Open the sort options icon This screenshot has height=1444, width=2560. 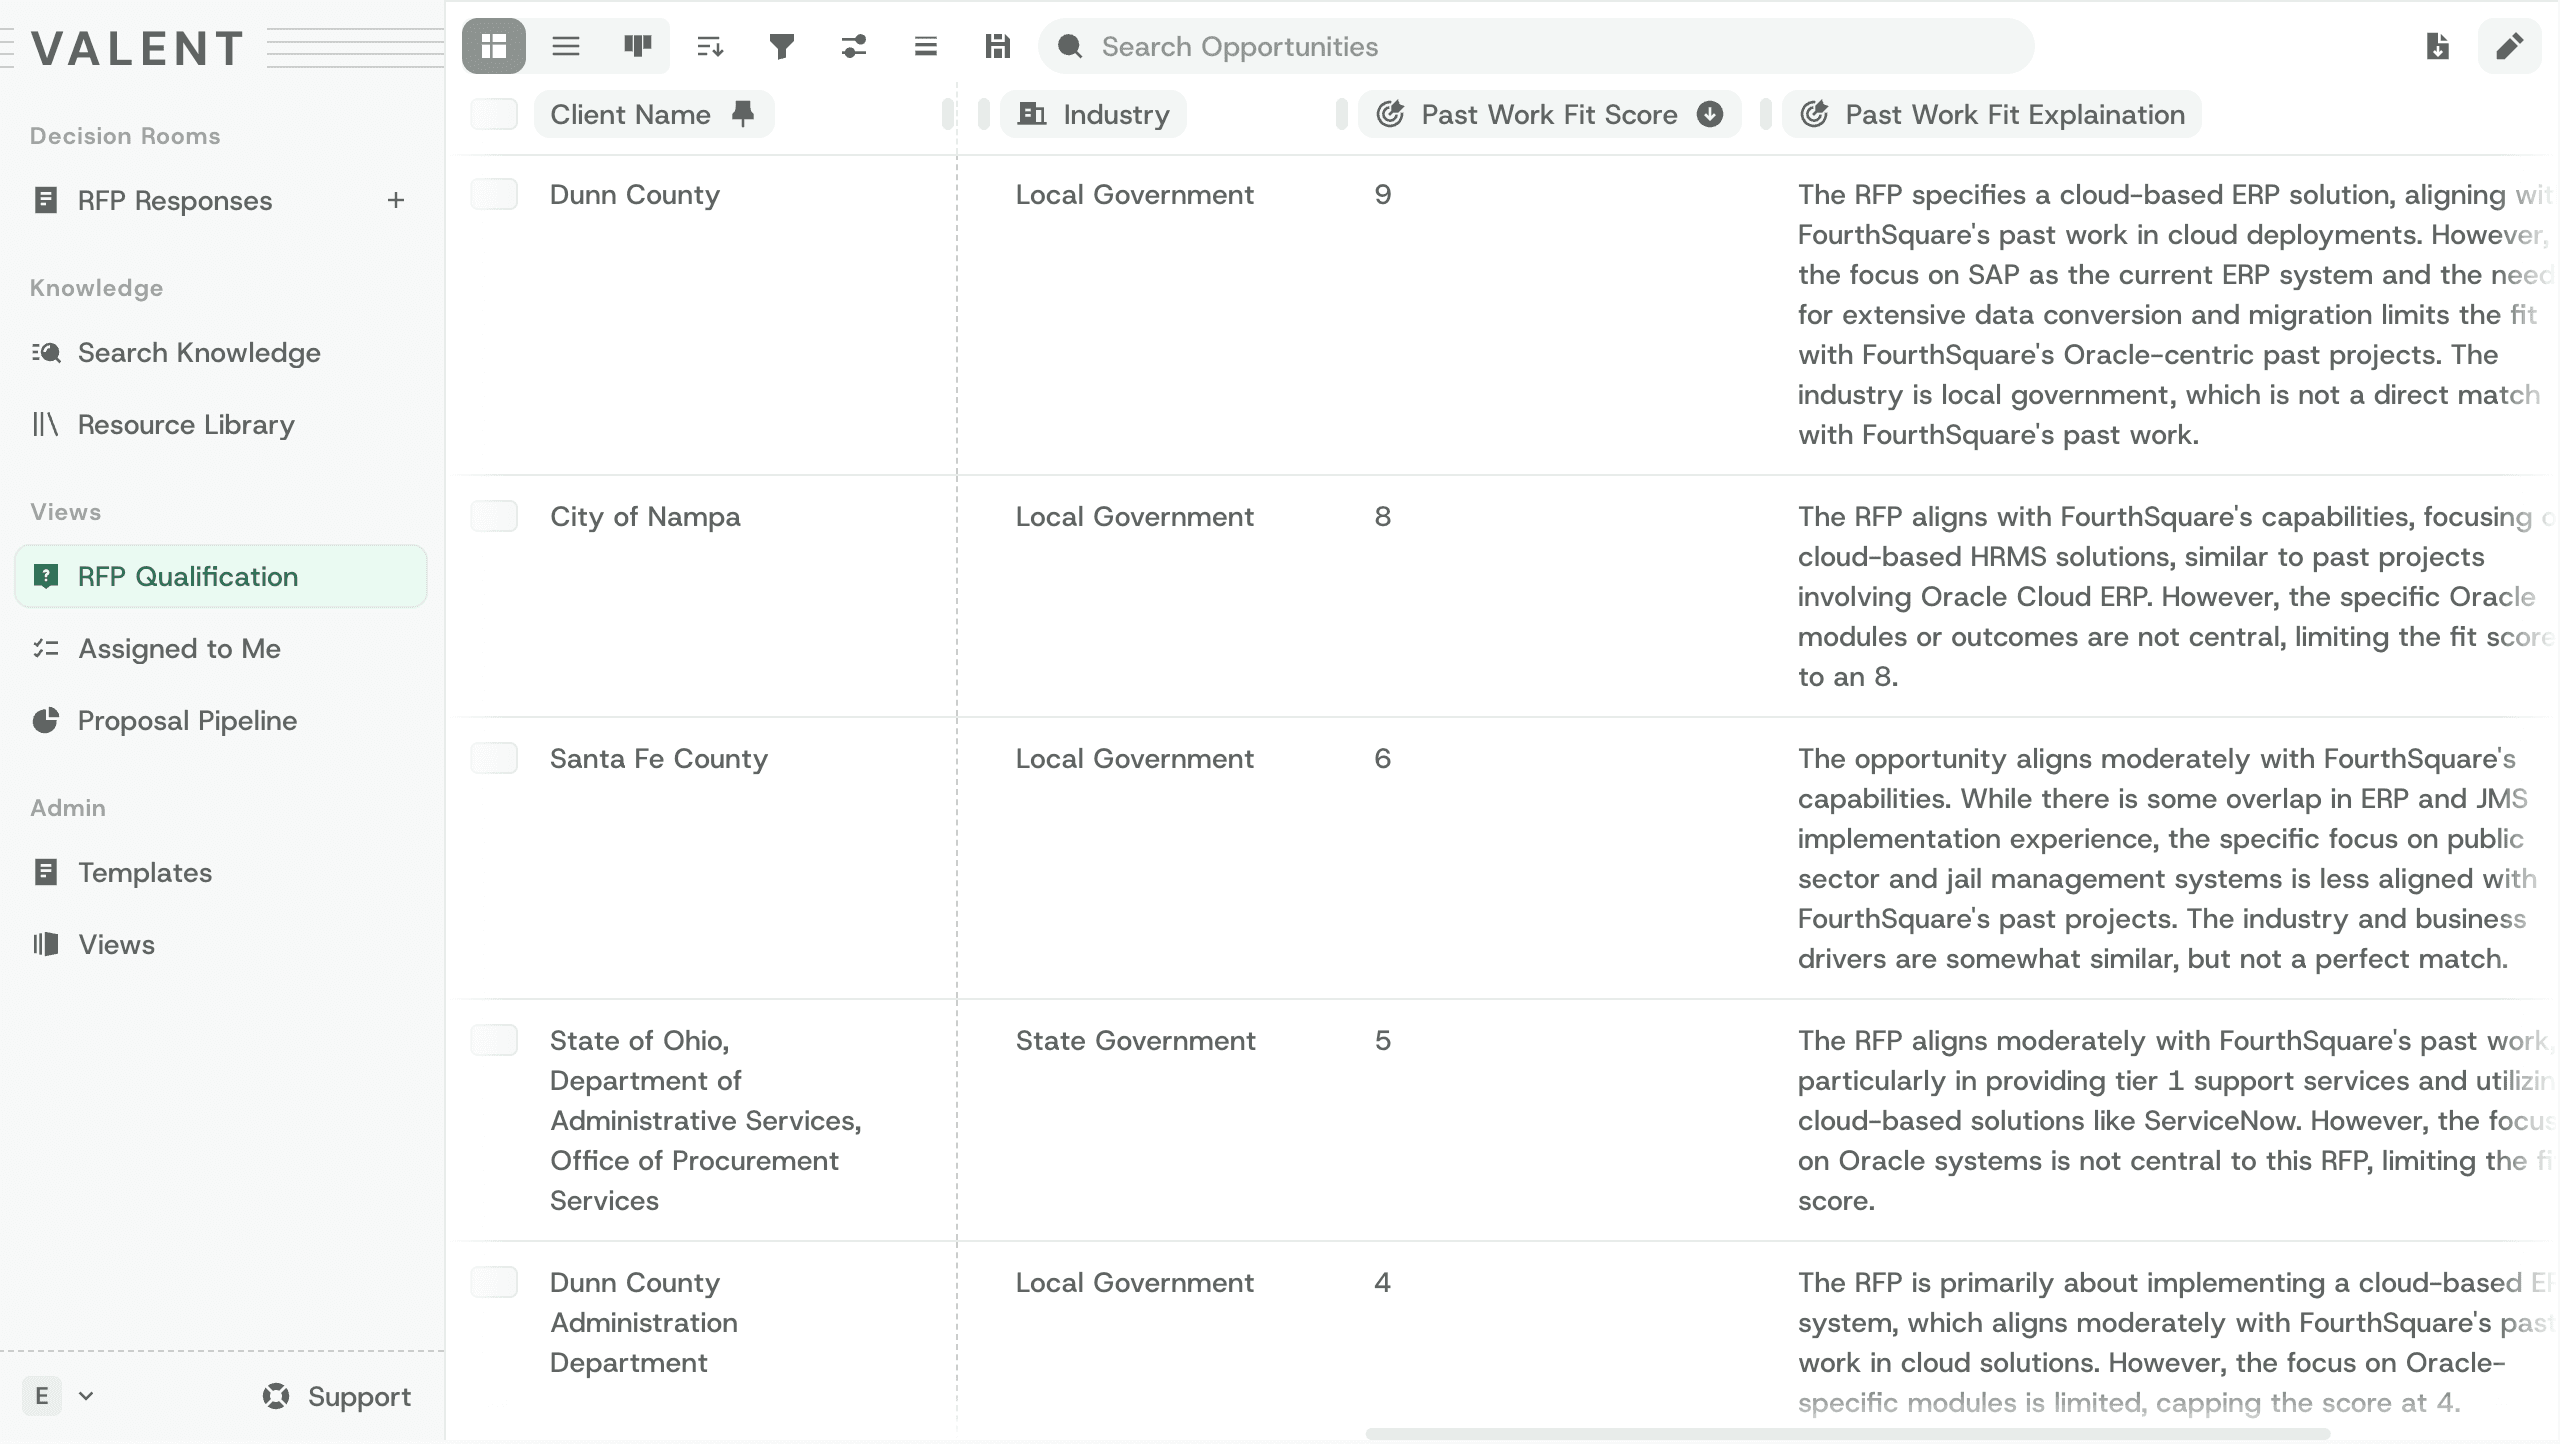coord(710,46)
